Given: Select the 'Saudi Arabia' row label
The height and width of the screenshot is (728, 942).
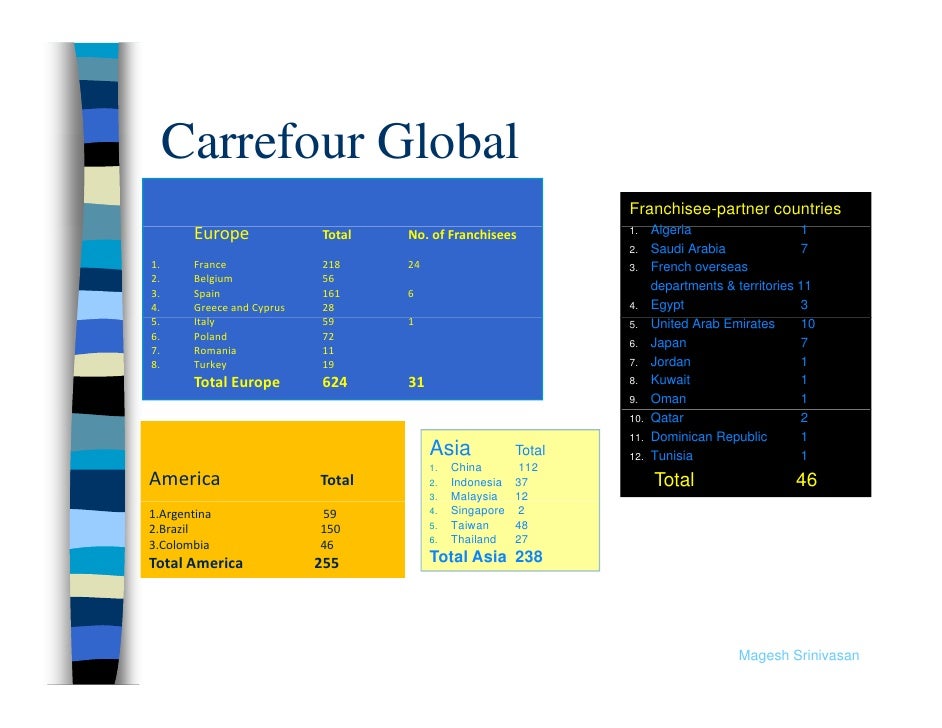Looking at the screenshot, I should click(688, 249).
